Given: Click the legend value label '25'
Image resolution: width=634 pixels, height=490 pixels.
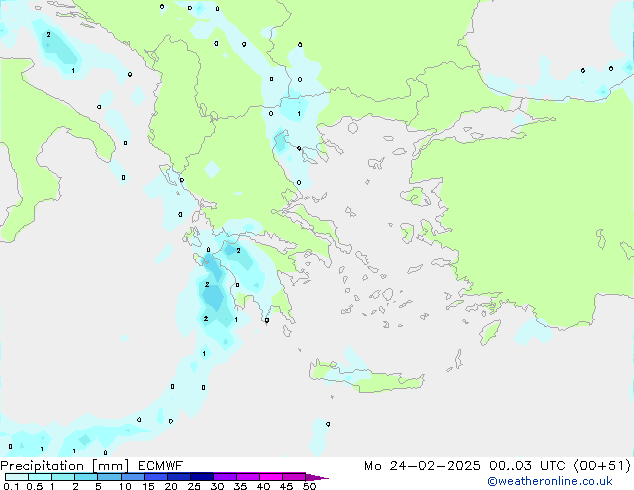Looking at the screenshot, I should click(x=194, y=486).
